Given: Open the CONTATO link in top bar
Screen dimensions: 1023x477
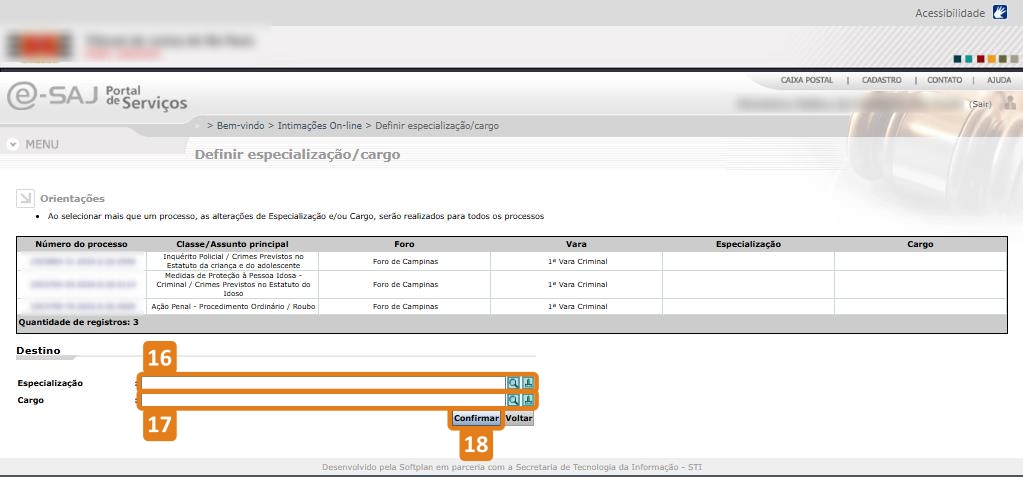Looking at the screenshot, I should (x=944, y=80).
